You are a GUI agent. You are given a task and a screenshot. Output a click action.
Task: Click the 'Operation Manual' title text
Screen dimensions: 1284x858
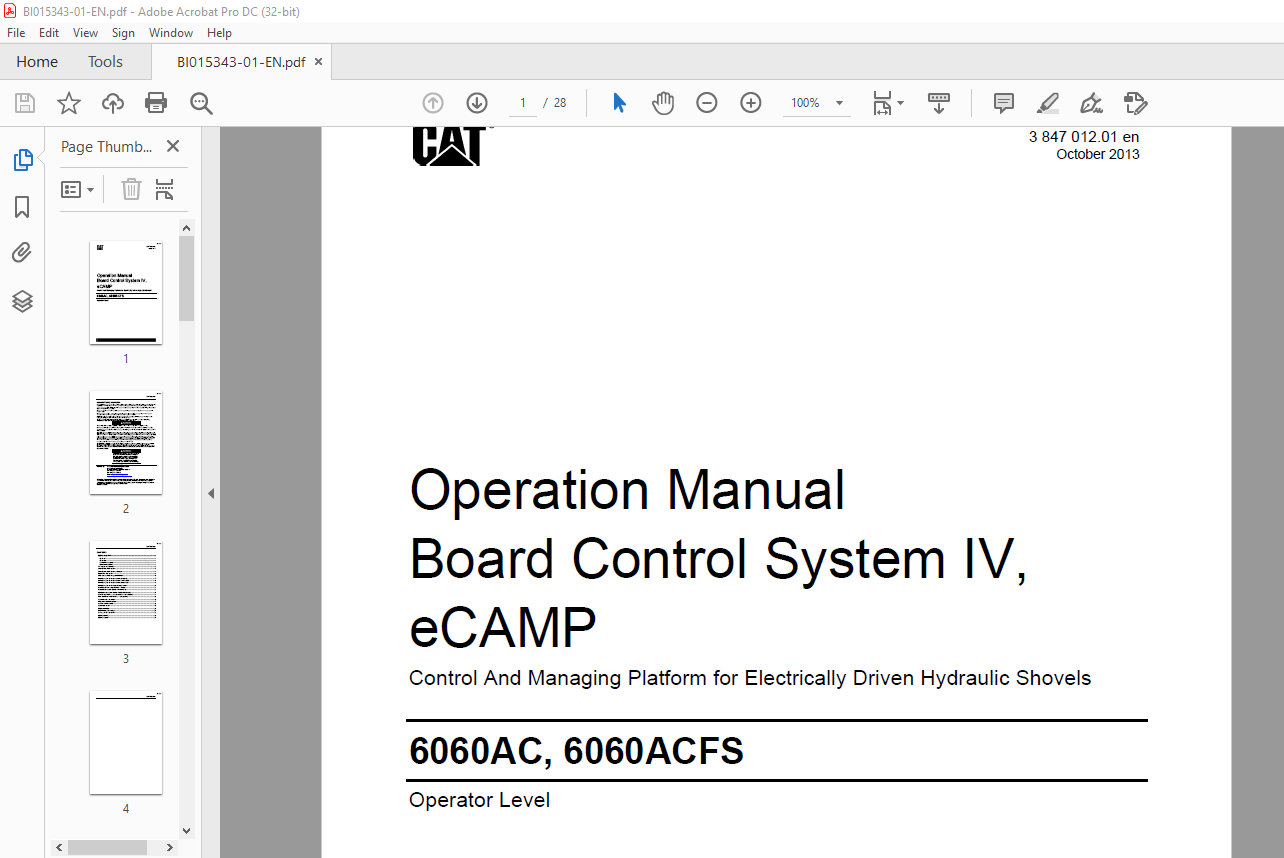coord(627,490)
